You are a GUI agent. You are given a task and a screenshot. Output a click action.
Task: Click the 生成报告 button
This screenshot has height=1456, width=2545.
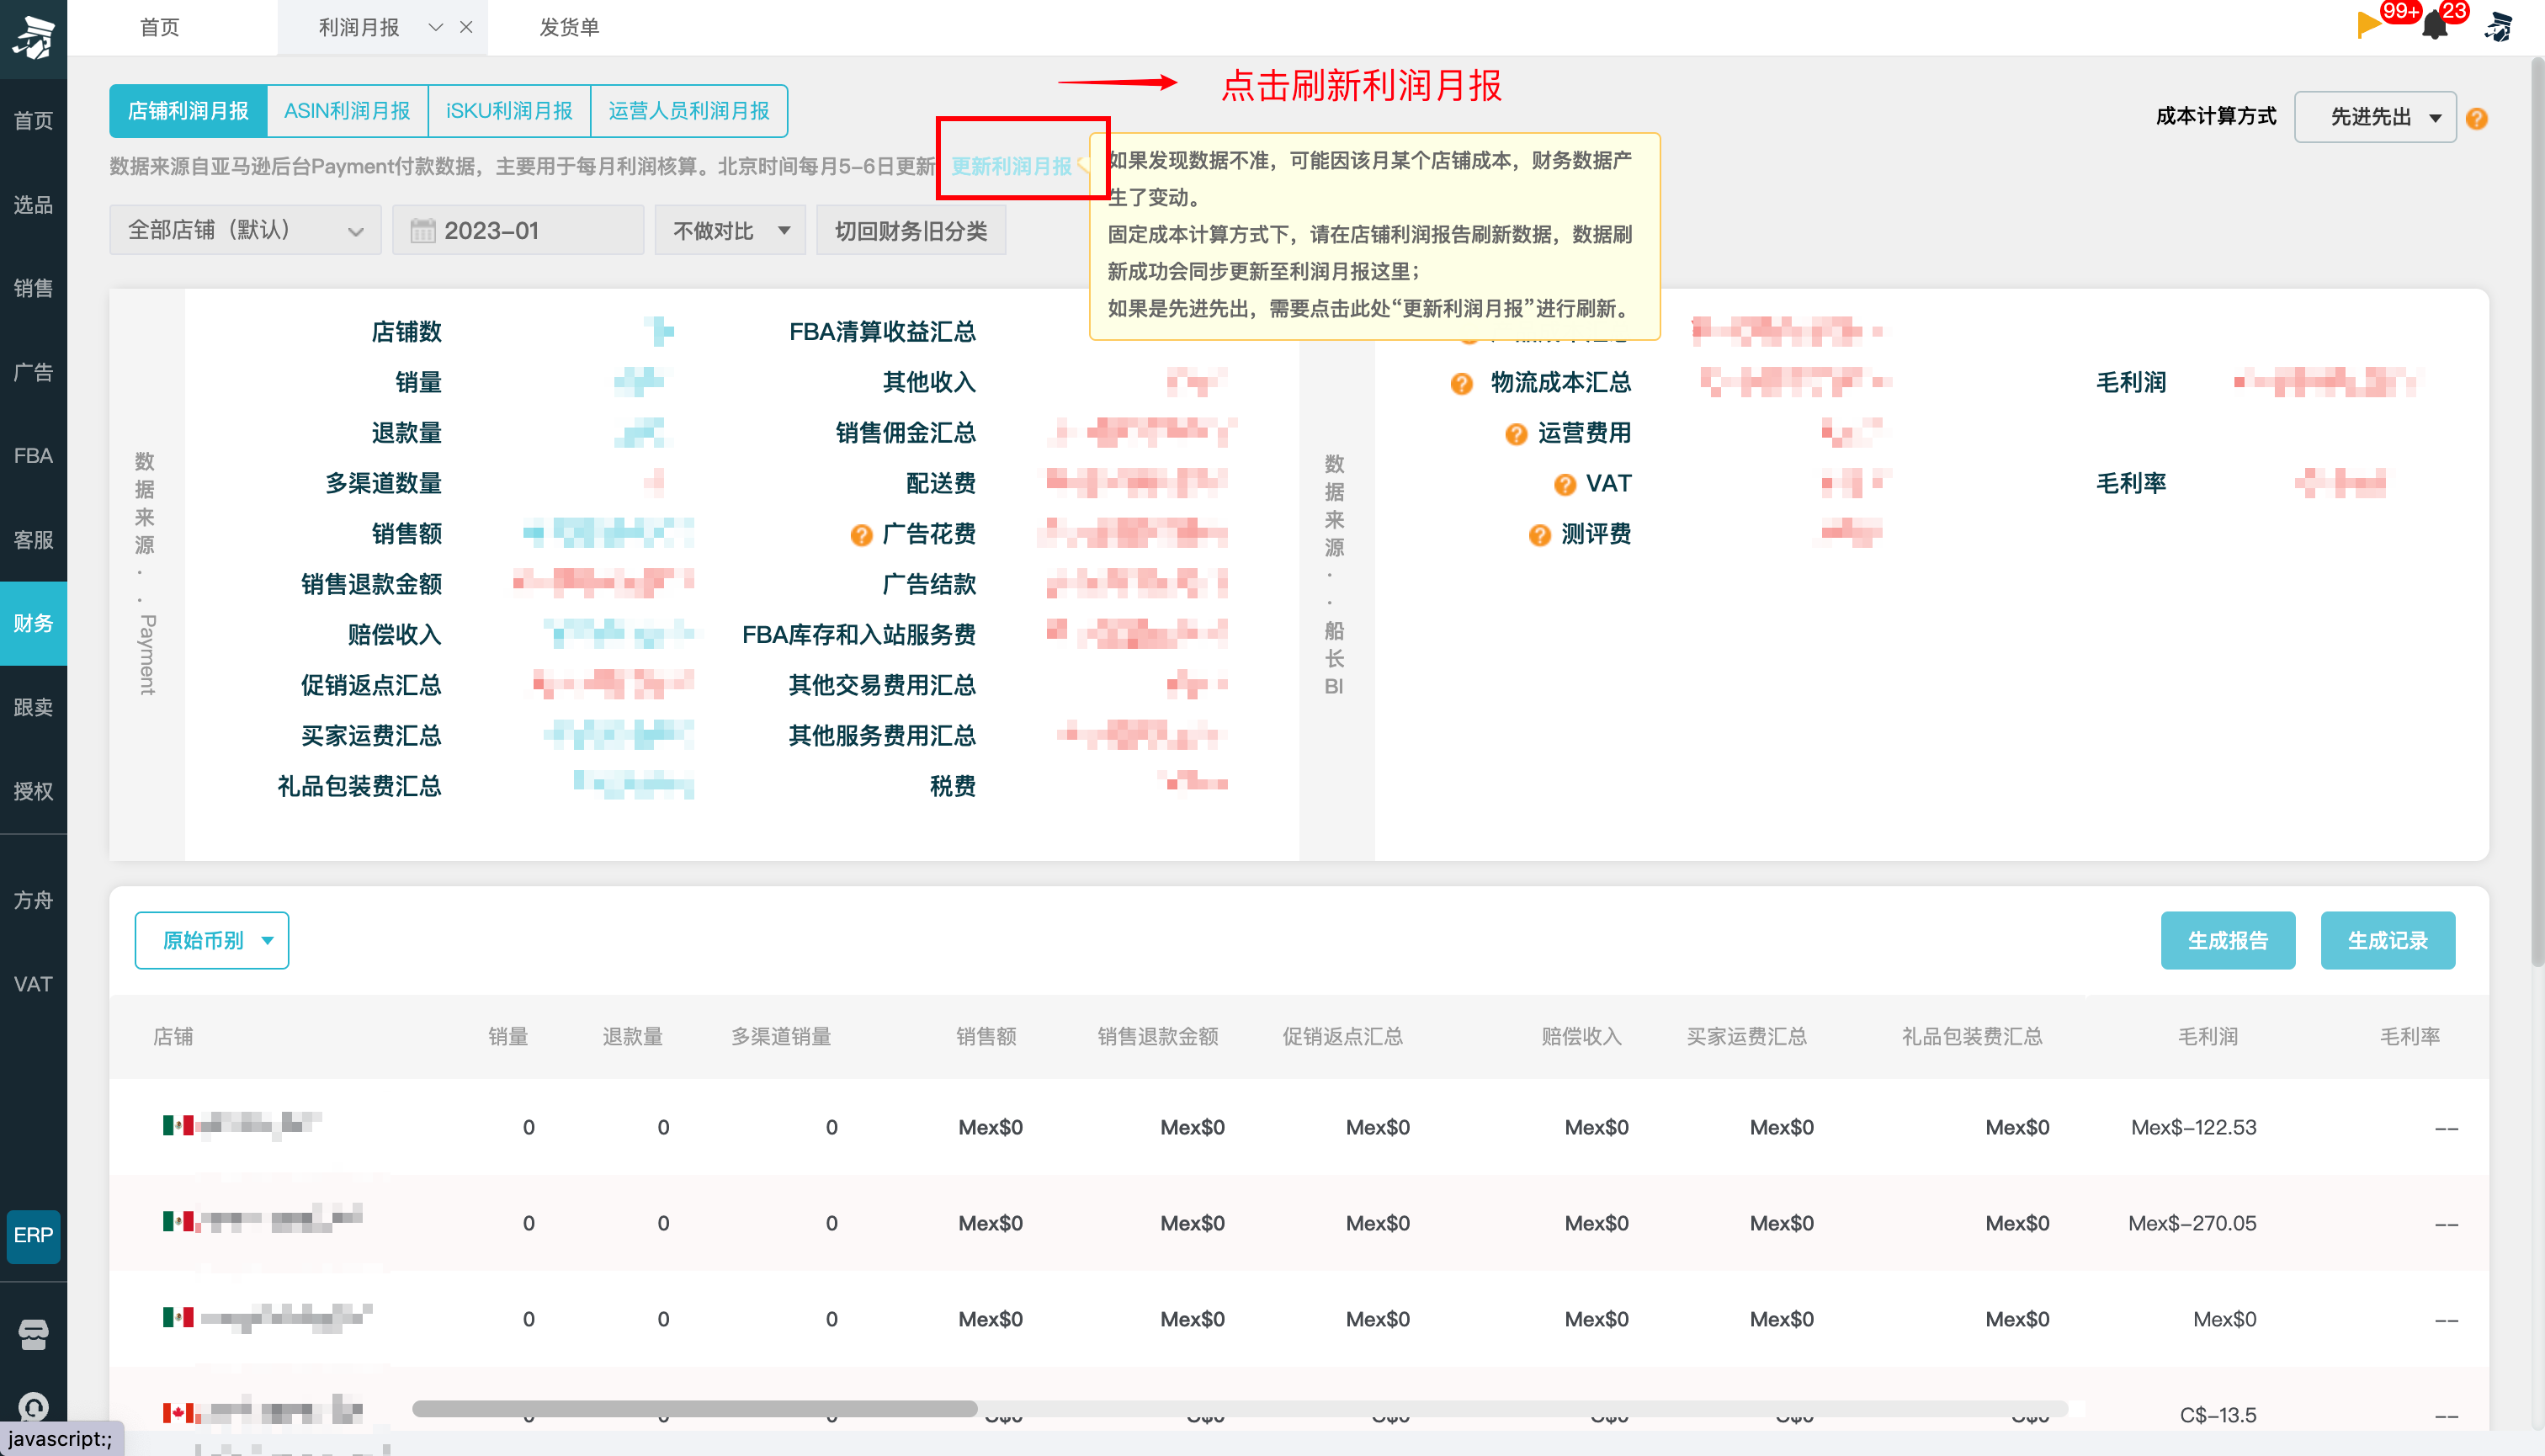2227,940
